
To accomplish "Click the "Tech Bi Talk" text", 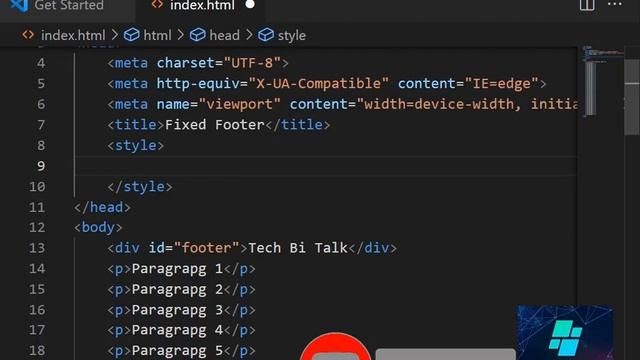I will [298, 248].
